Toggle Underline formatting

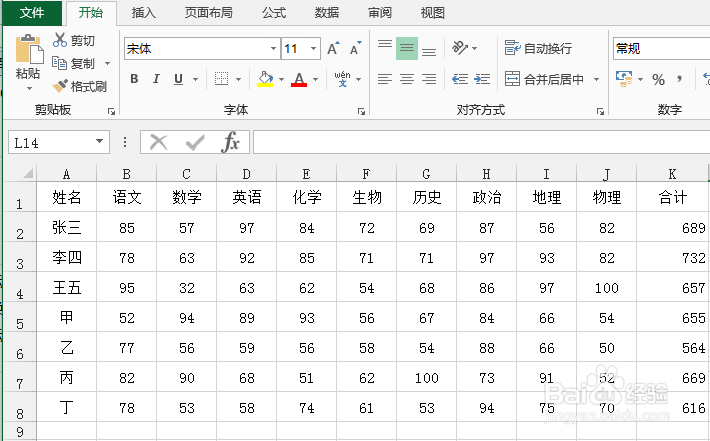pyautogui.click(x=178, y=79)
